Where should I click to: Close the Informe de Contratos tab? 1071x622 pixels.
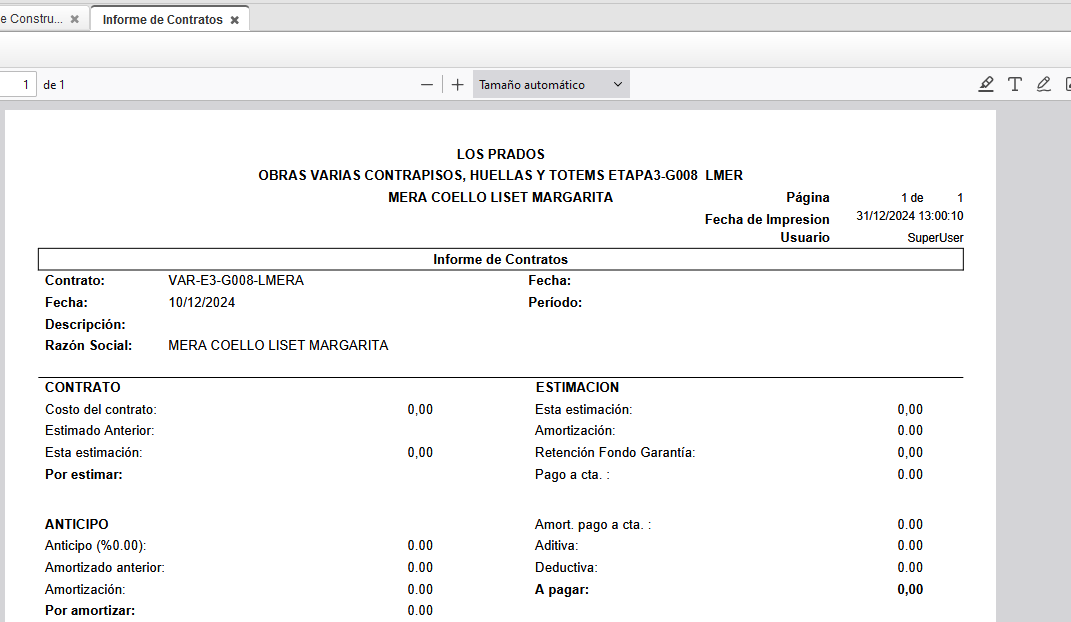(x=235, y=20)
